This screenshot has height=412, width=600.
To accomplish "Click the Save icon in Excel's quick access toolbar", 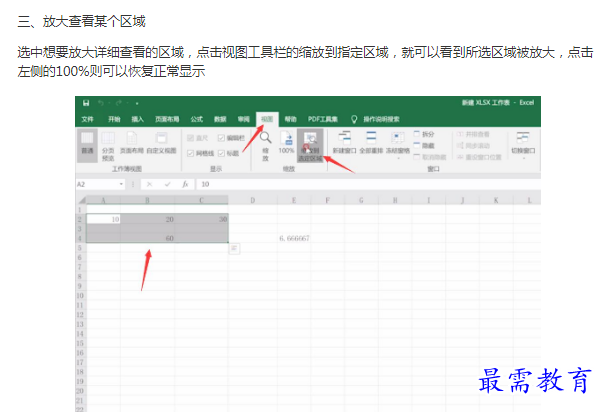I will click(86, 103).
